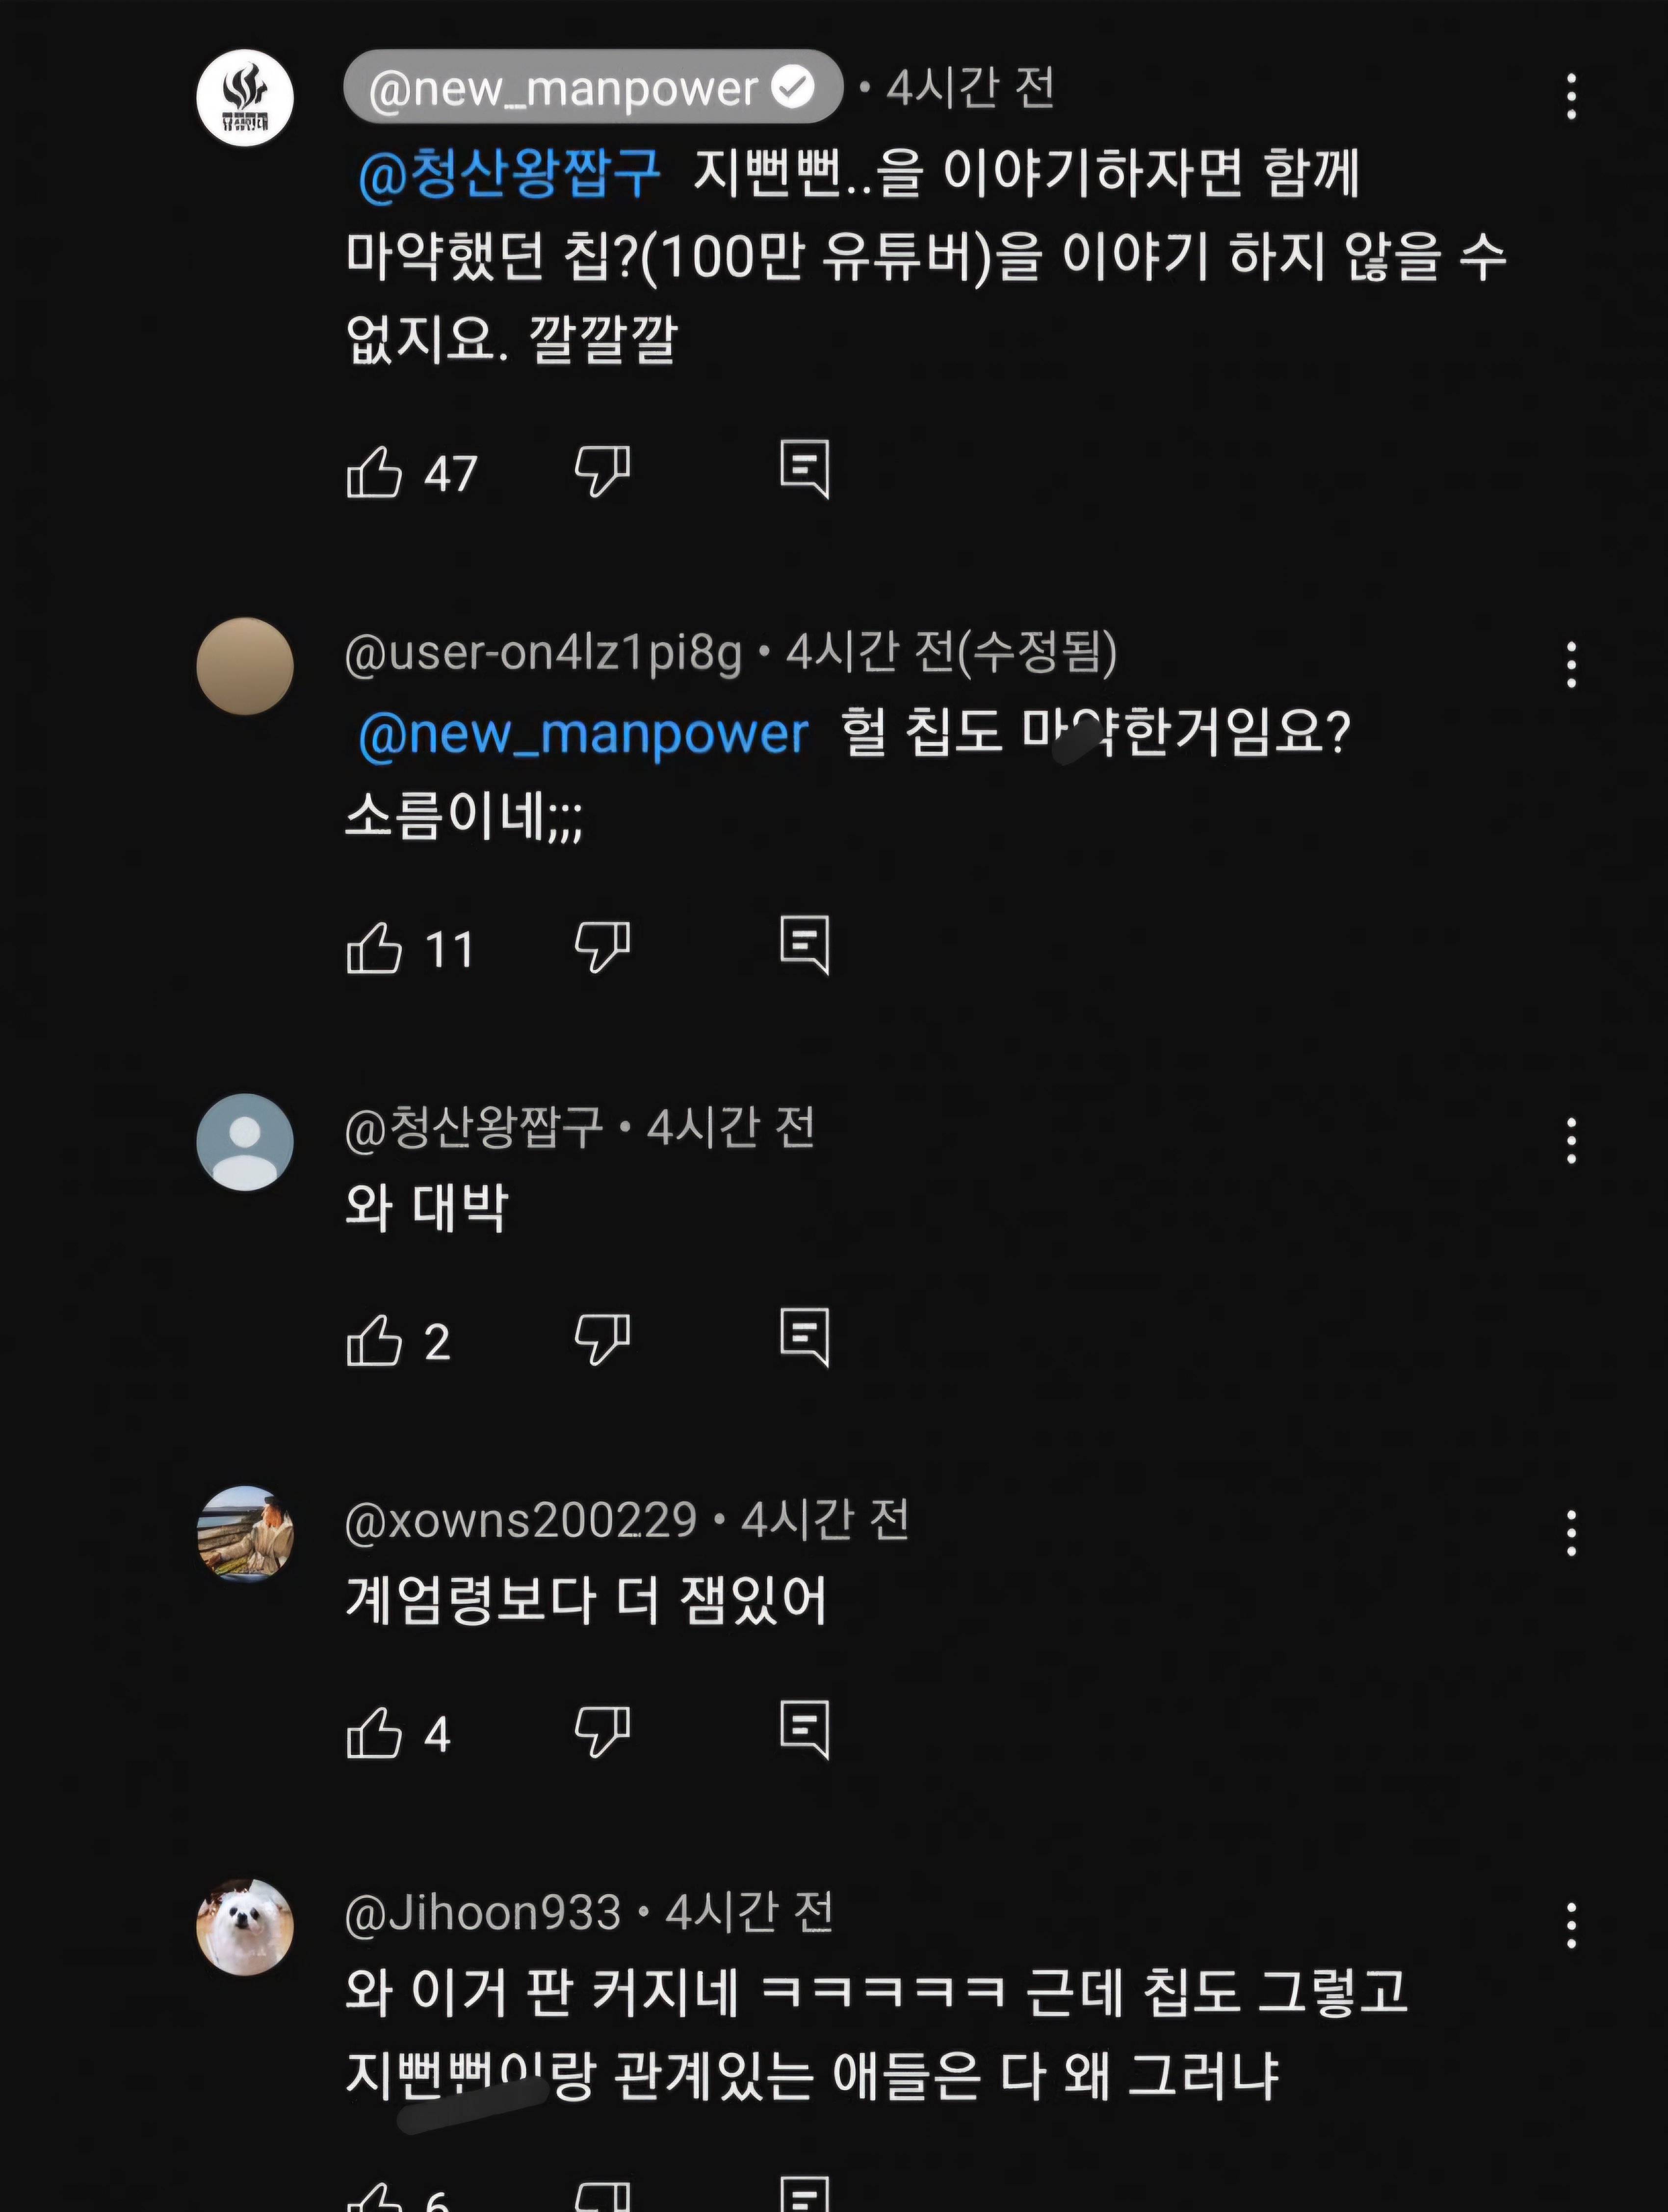Open the xowns200229 profile avatar

point(245,1534)
